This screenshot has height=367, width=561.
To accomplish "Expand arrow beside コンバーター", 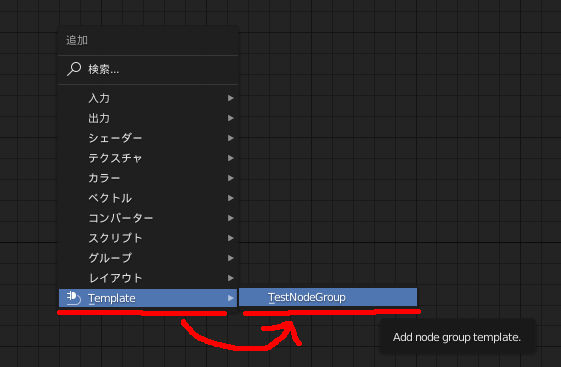I will (x=231, y=218).
